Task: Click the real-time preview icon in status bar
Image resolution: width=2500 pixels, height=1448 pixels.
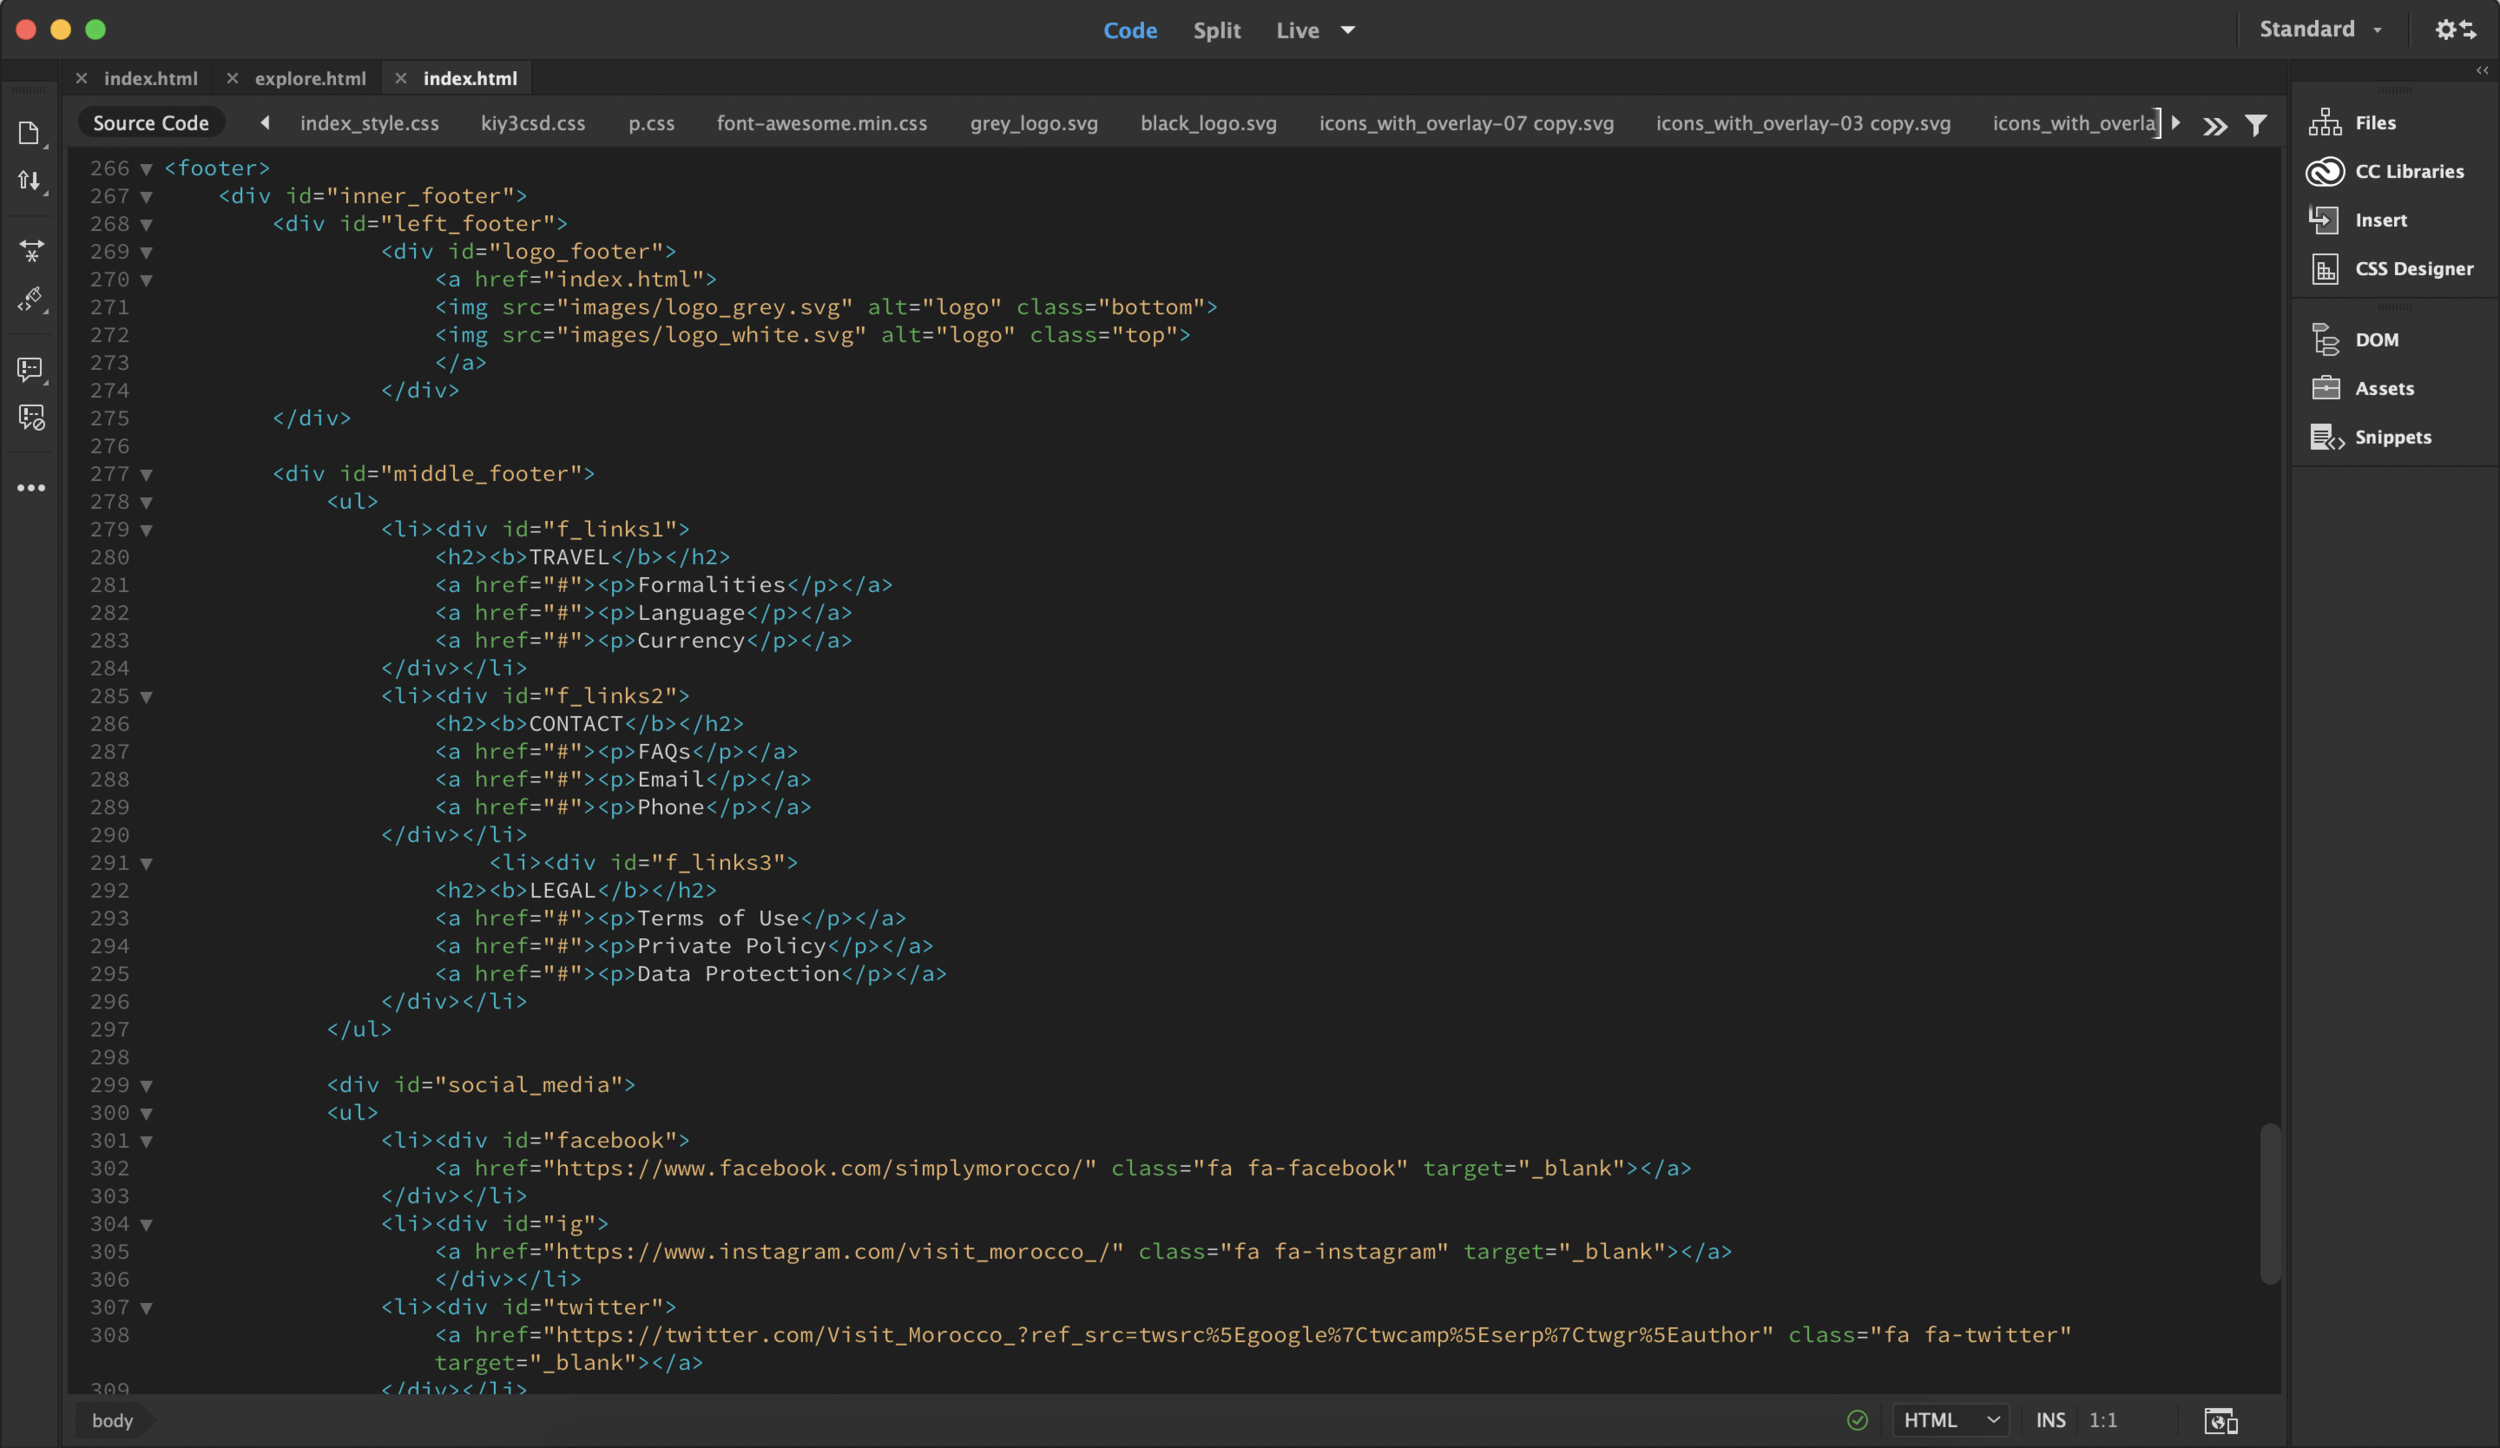Action: 2220,1420
